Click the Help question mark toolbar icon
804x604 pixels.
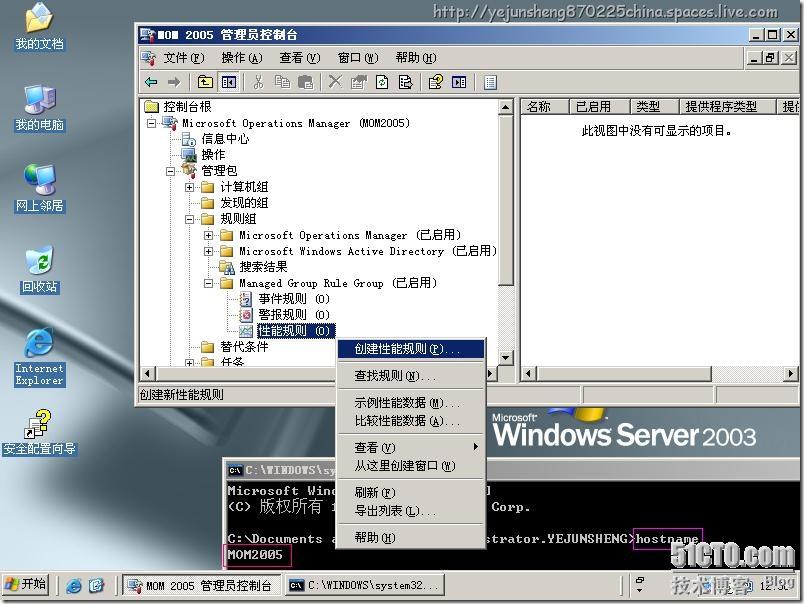click(x=435, y=82)
